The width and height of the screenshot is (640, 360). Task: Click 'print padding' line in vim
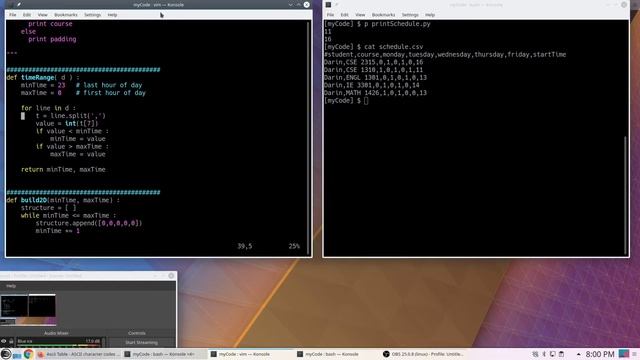pos(52,39)
